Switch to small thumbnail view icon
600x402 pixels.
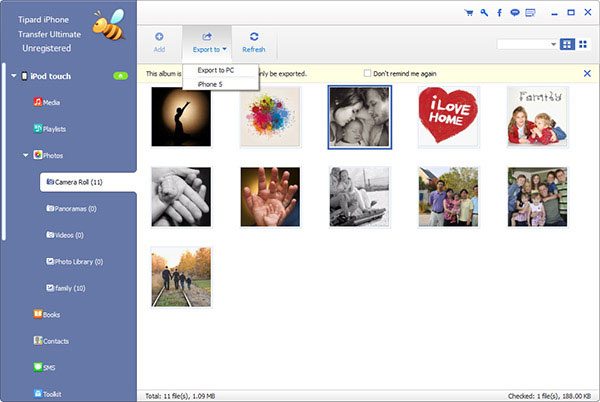pyautogui.click(x=583, y=44)
